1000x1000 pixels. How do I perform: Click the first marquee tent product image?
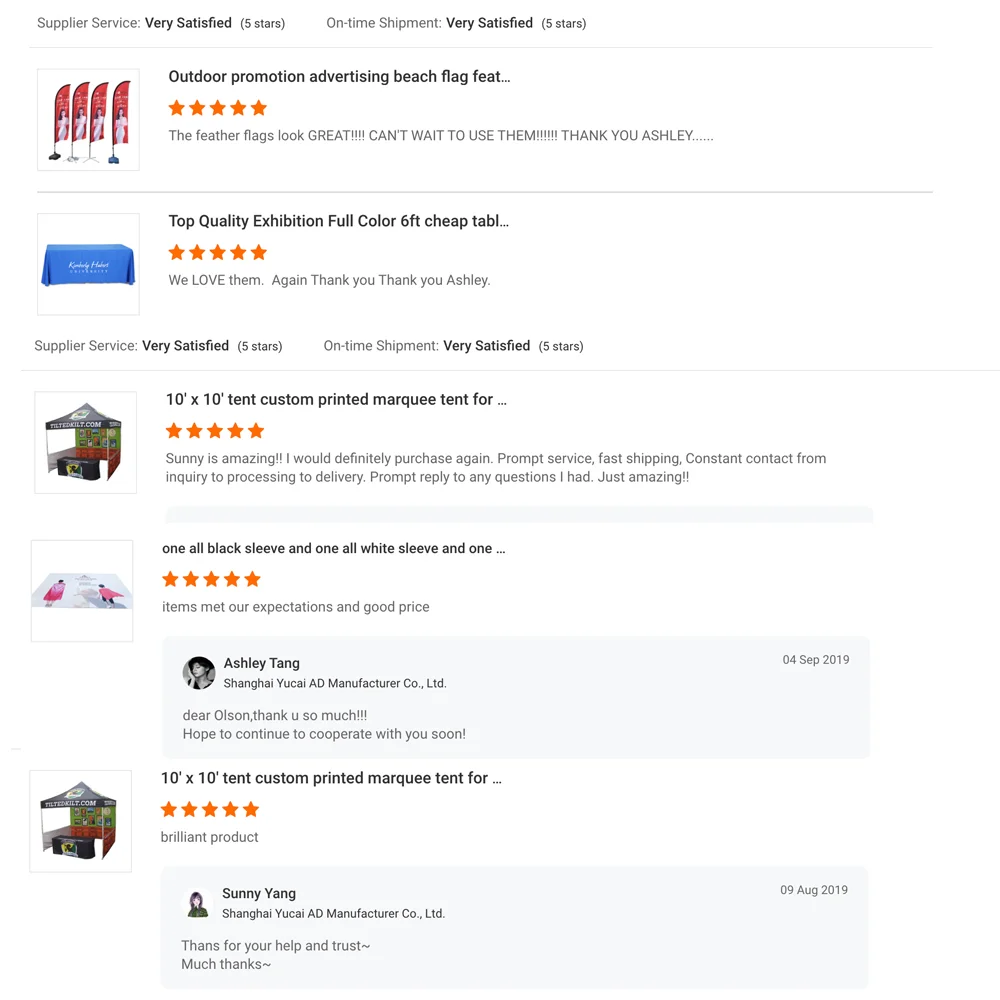[x=85, y=442]
